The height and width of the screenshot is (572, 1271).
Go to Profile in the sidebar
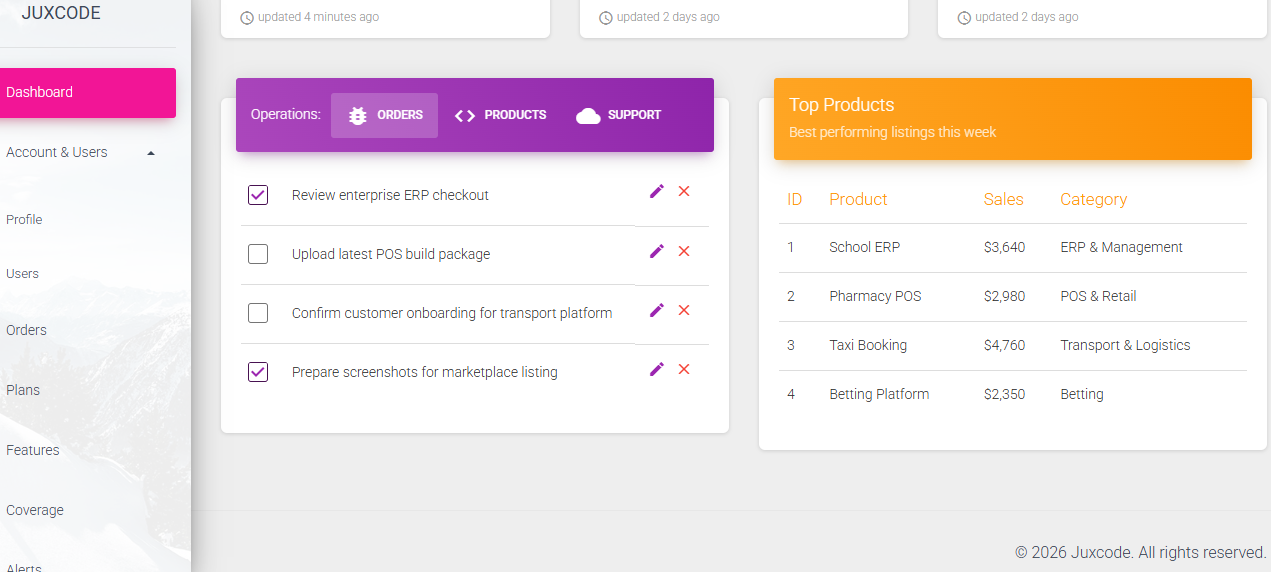coord(24,220)
